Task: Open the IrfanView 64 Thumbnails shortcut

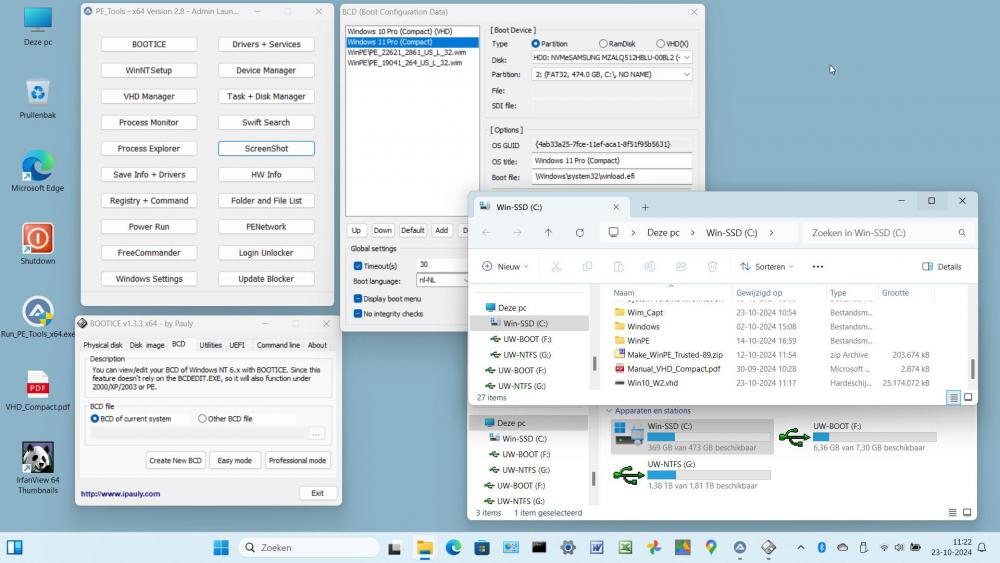Action: coord(38,459)
